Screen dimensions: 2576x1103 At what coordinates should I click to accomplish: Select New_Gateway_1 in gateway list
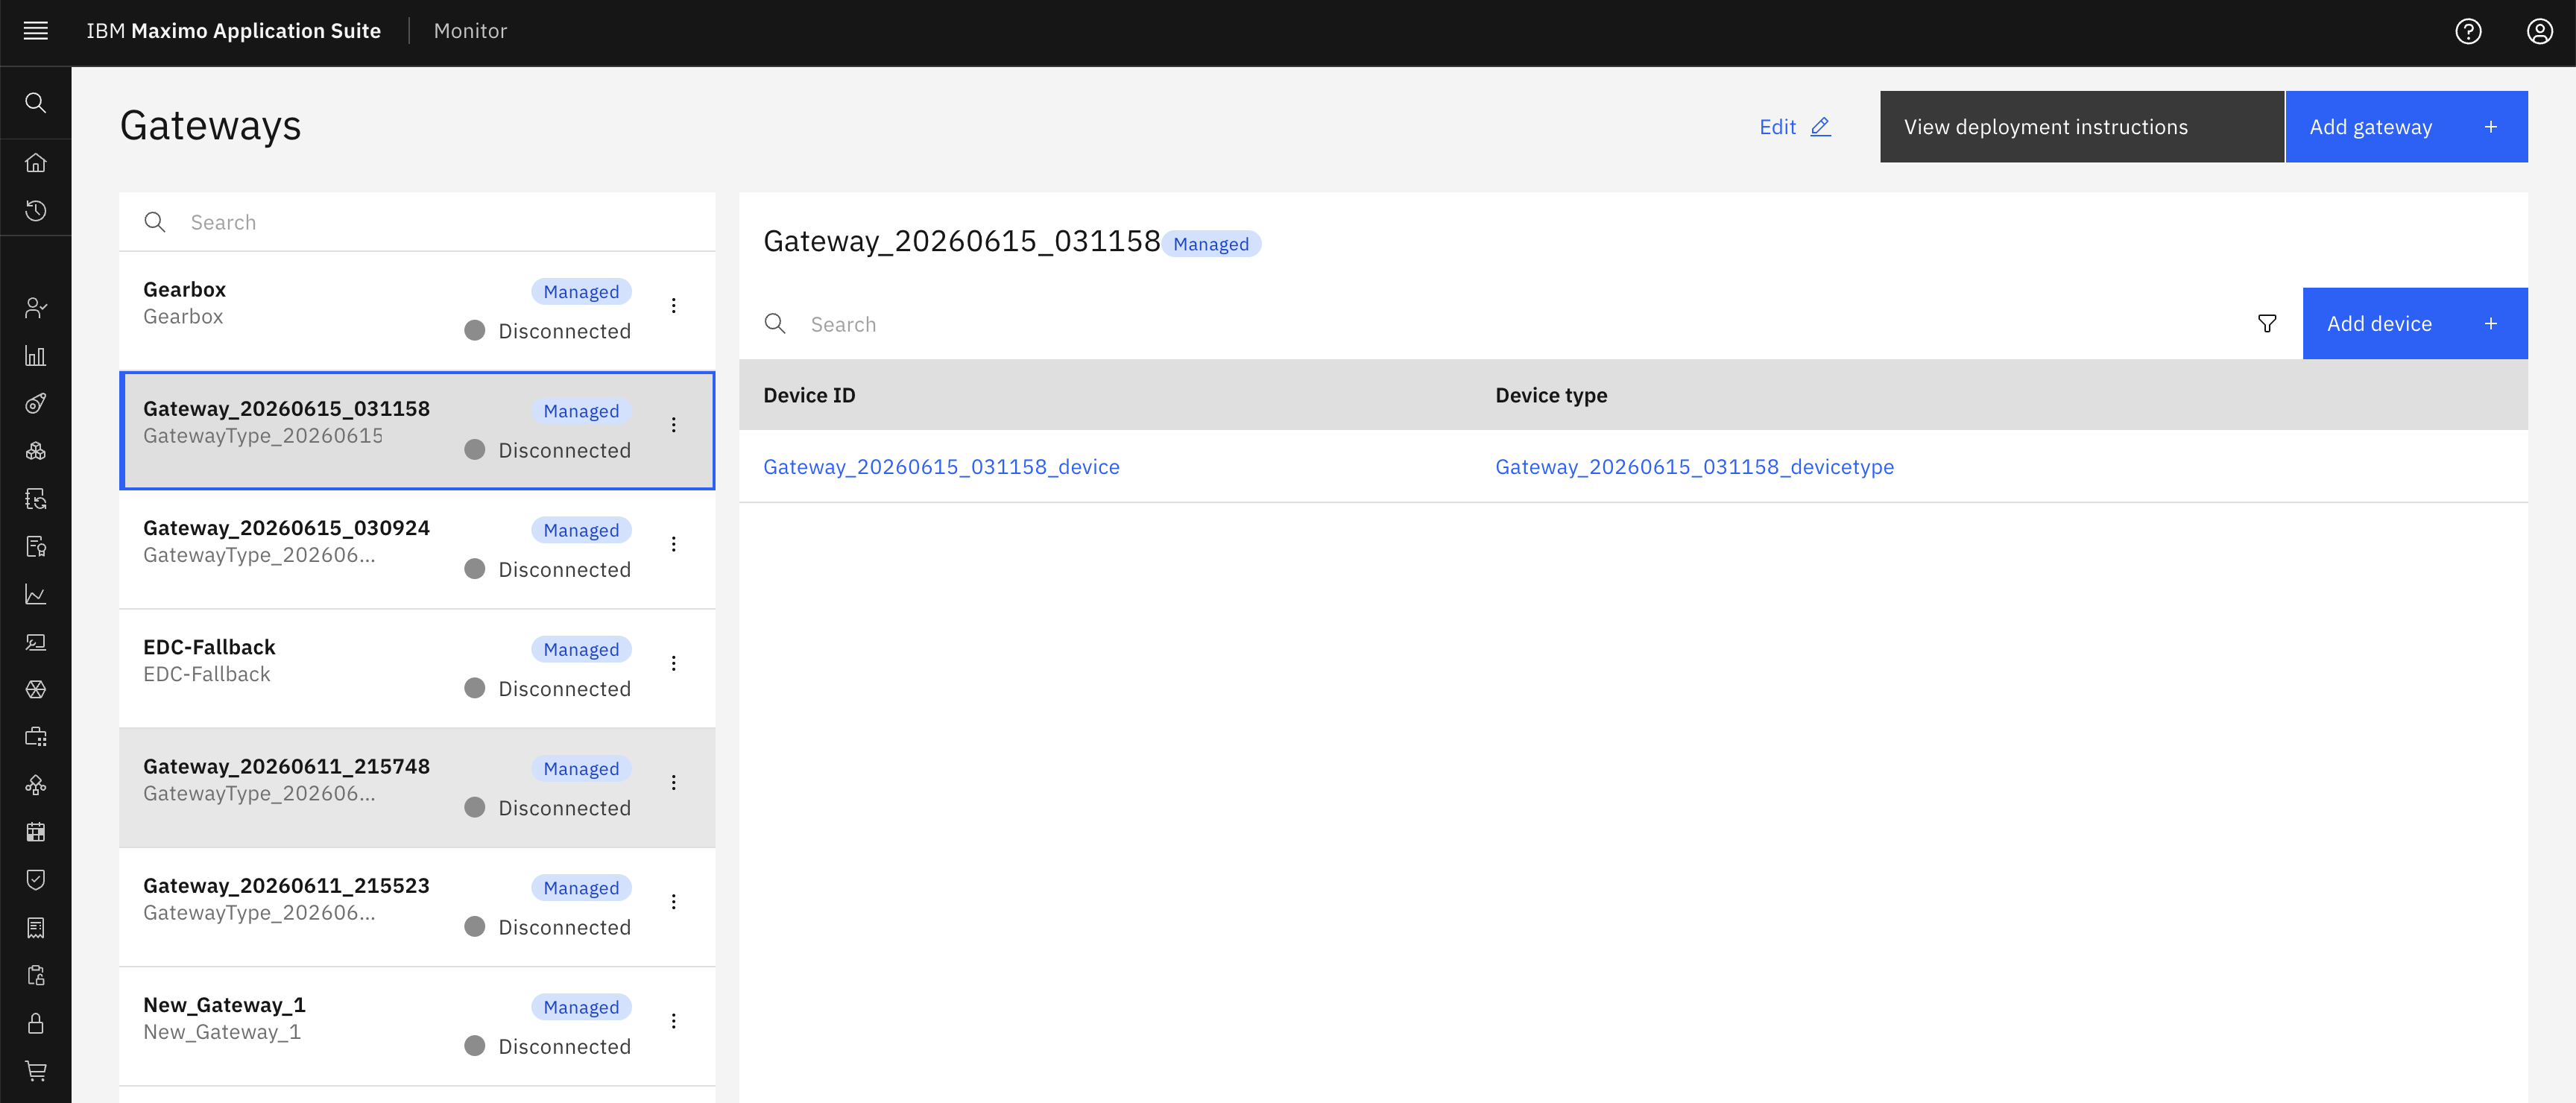(417, 1026)
